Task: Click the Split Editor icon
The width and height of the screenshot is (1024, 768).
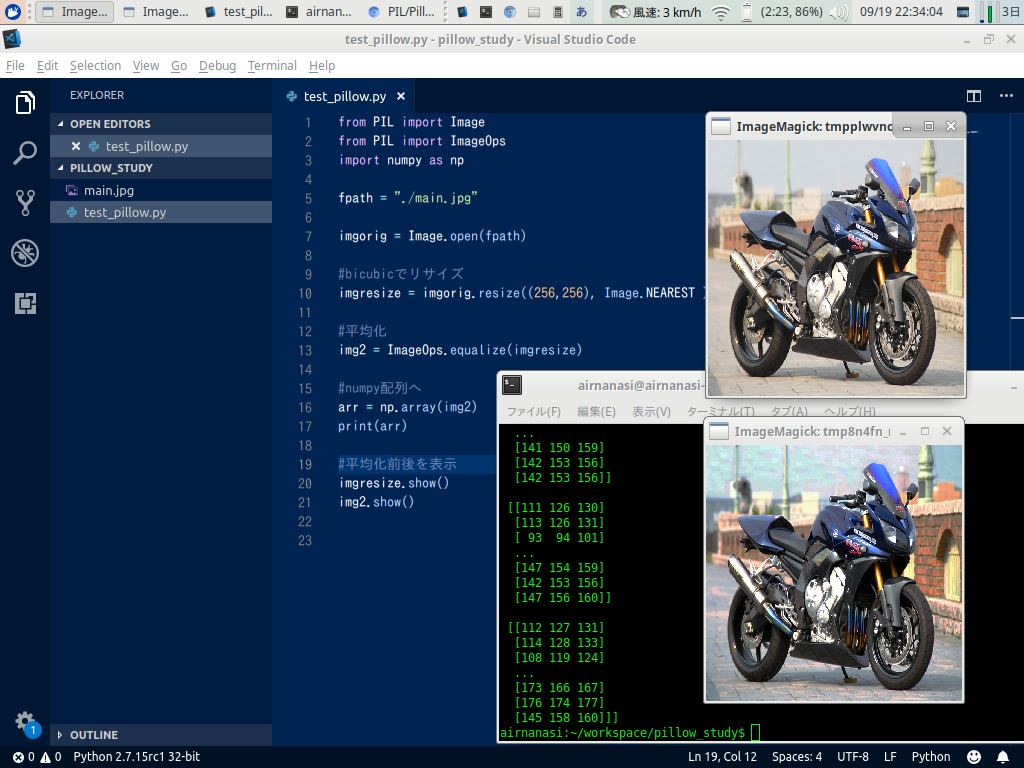Action: coord(974,95)
